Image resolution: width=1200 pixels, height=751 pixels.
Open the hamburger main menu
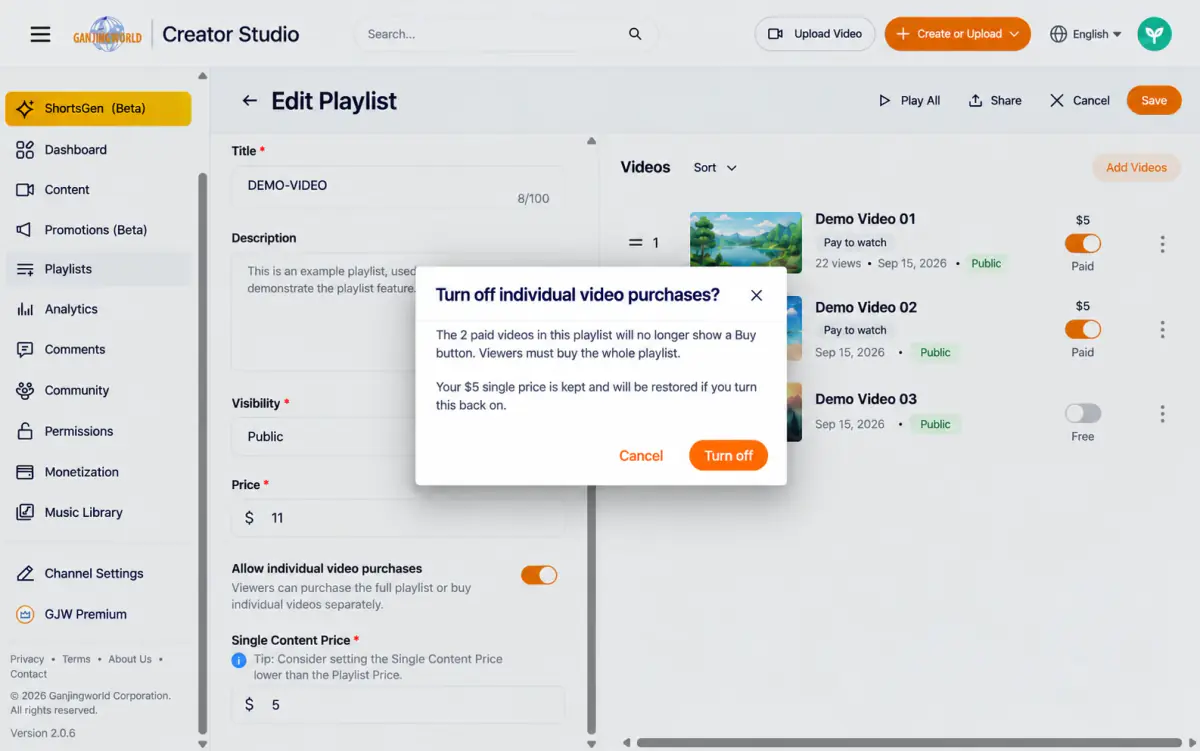[x=40, y=34]
